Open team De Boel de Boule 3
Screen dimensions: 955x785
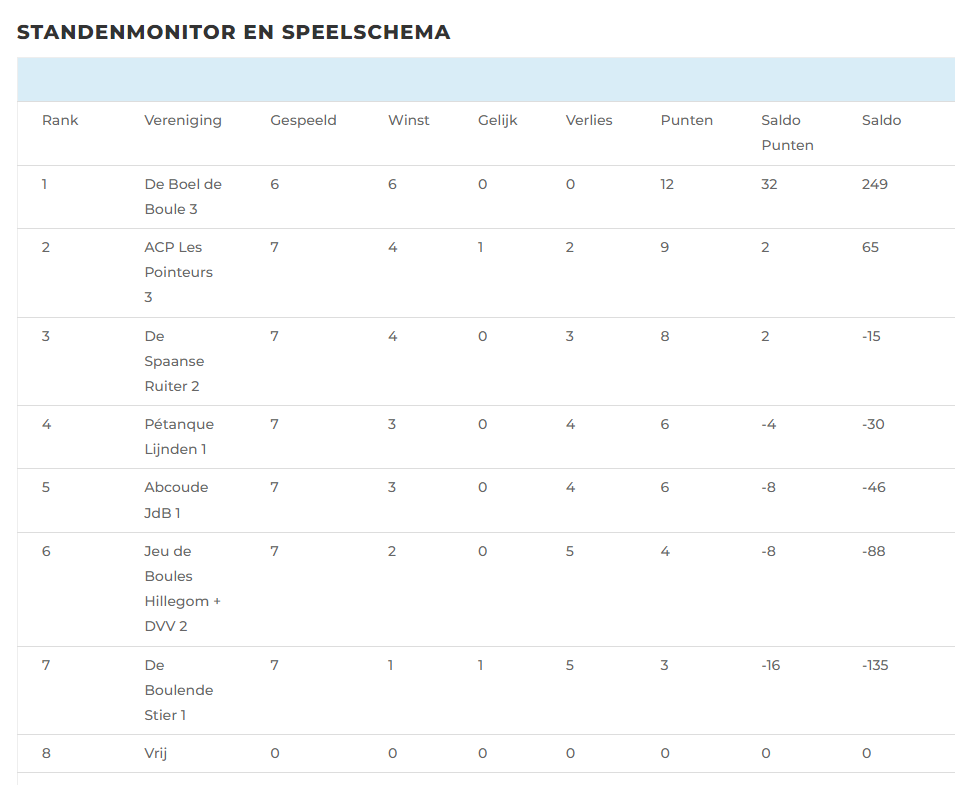183,196
